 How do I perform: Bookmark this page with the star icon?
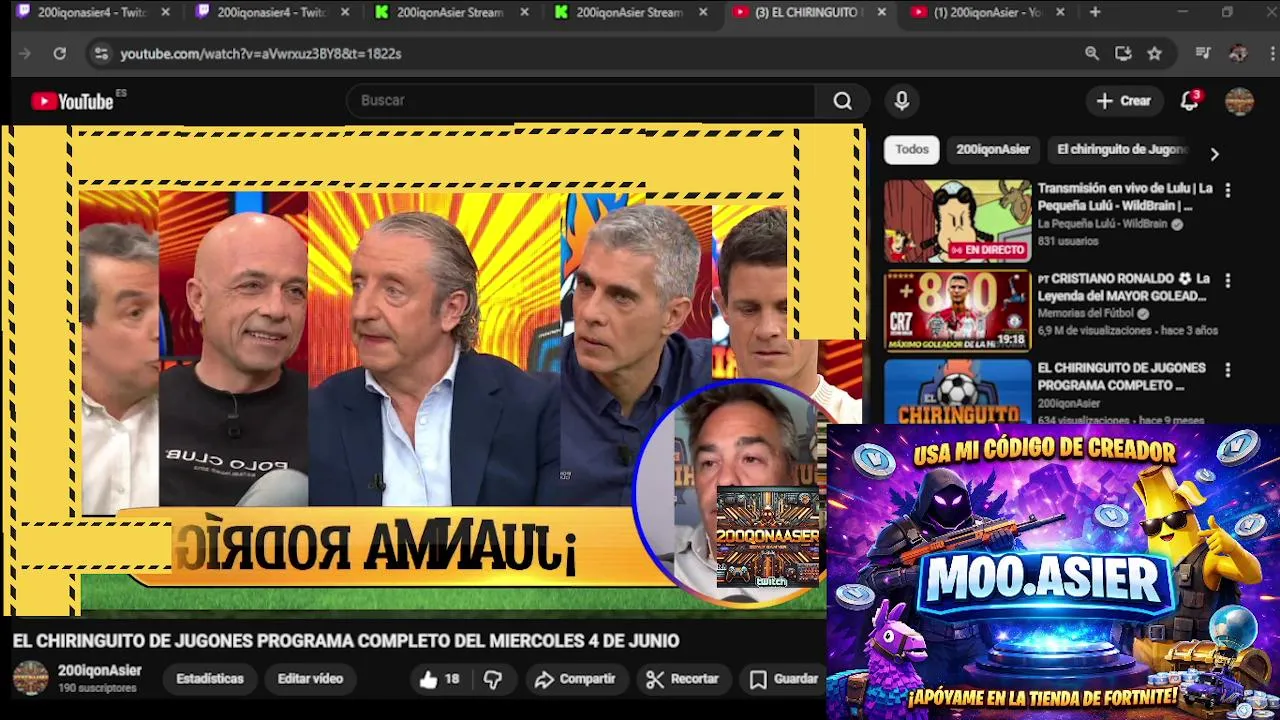point(1155,54)
